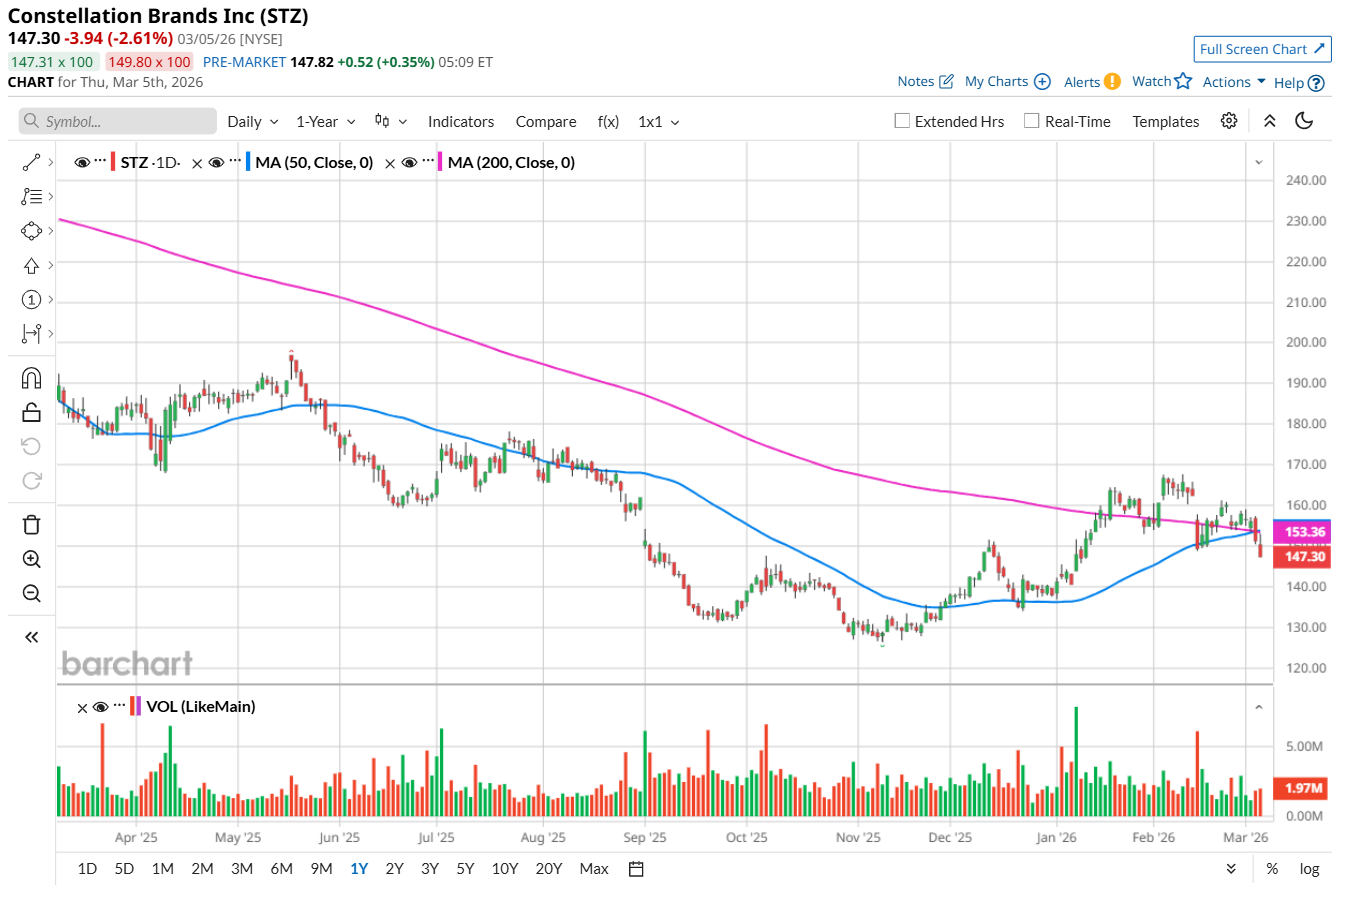Open the My Charts link

[x=1006, y=82]
